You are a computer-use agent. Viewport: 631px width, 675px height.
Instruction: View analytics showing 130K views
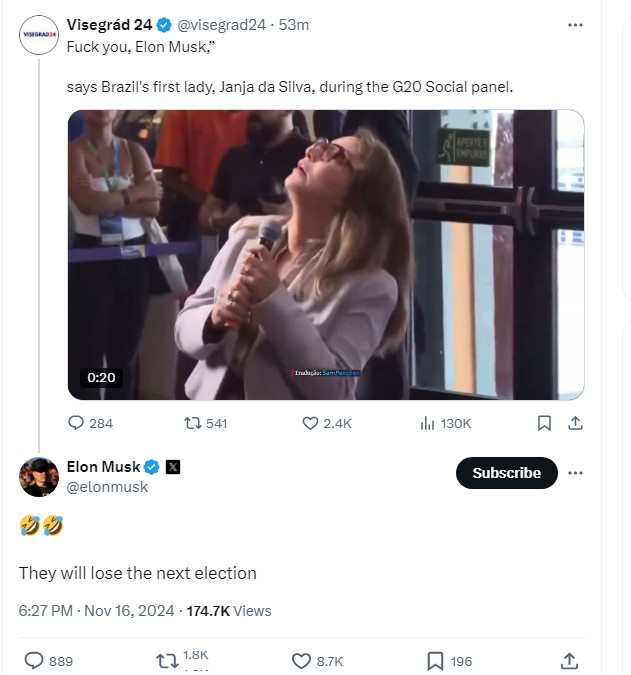(x=428, y=423)
